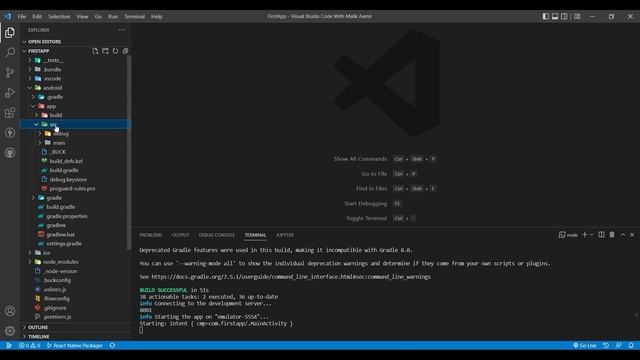The height and width of the screenshot is (360, 640).
Task: Split the terminal pane
Action: [601, 235]
